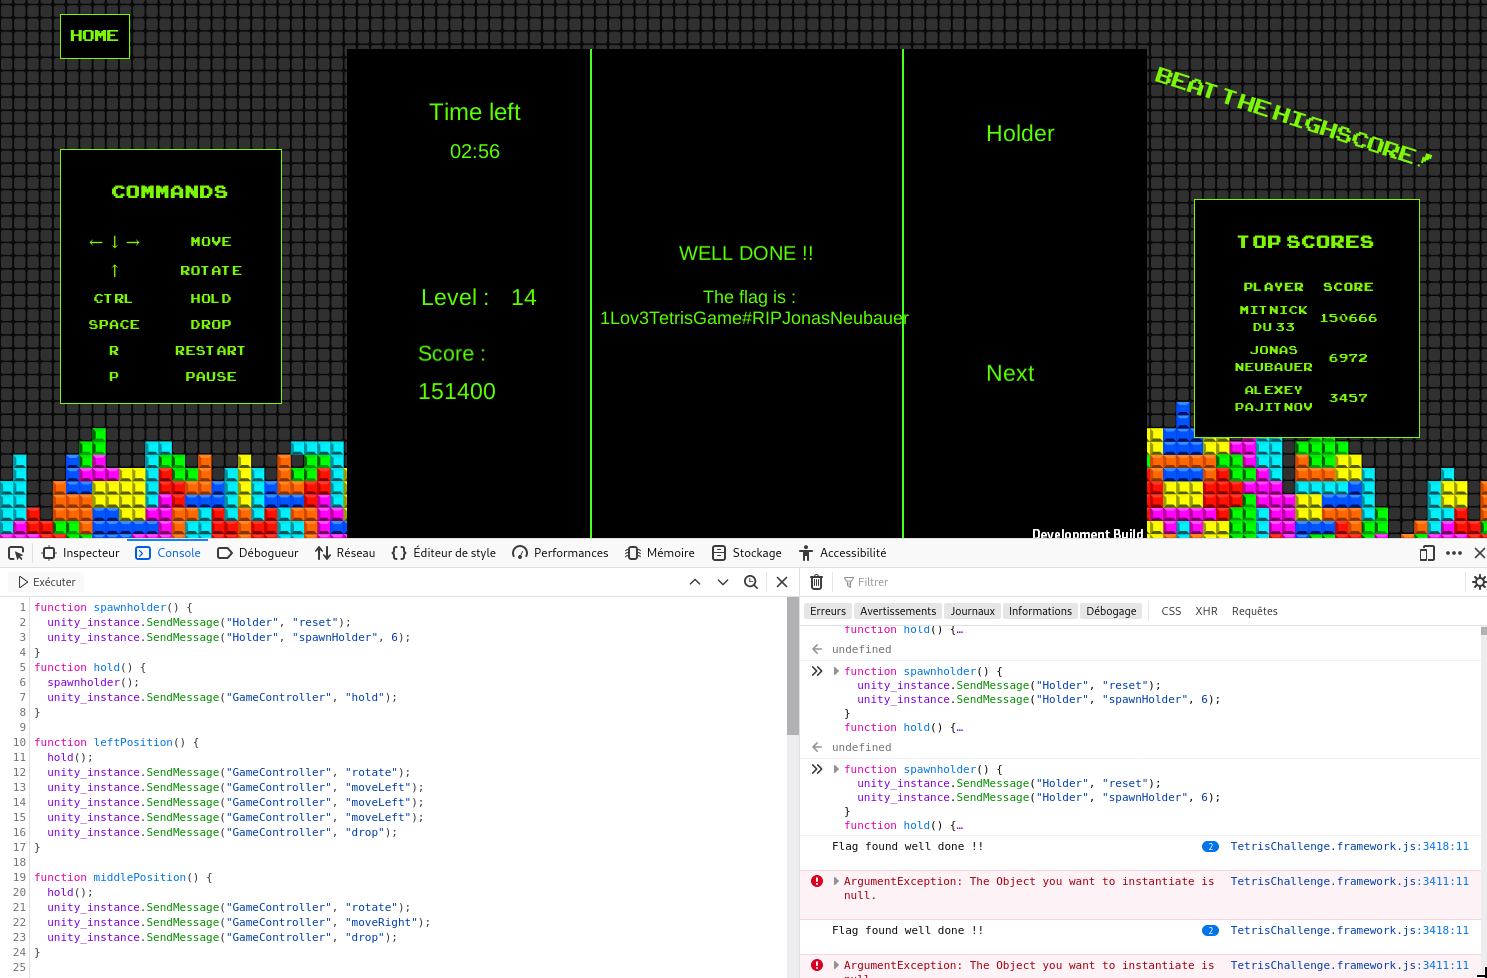The image size is (1487, 978).
Task: Toggle the Débogage filter
Action: tap(1111, 611)
